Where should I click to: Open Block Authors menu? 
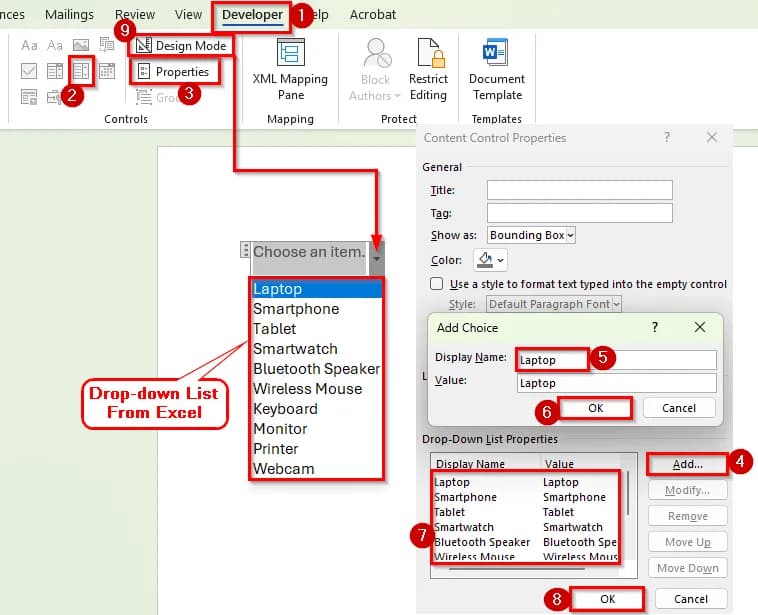(x=375, y=70)
